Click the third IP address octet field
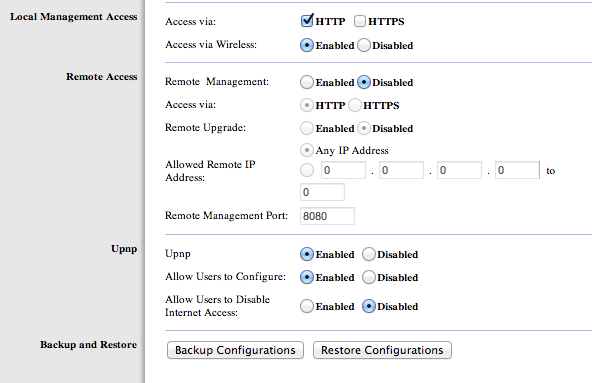The image size is (592, 383). pyautogui.click(x=459, y=170)
